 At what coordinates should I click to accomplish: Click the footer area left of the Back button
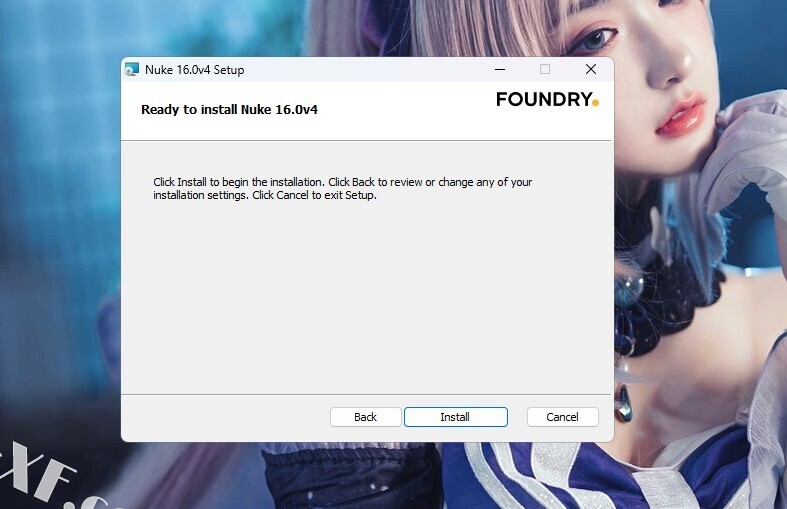tap(225, 418)
